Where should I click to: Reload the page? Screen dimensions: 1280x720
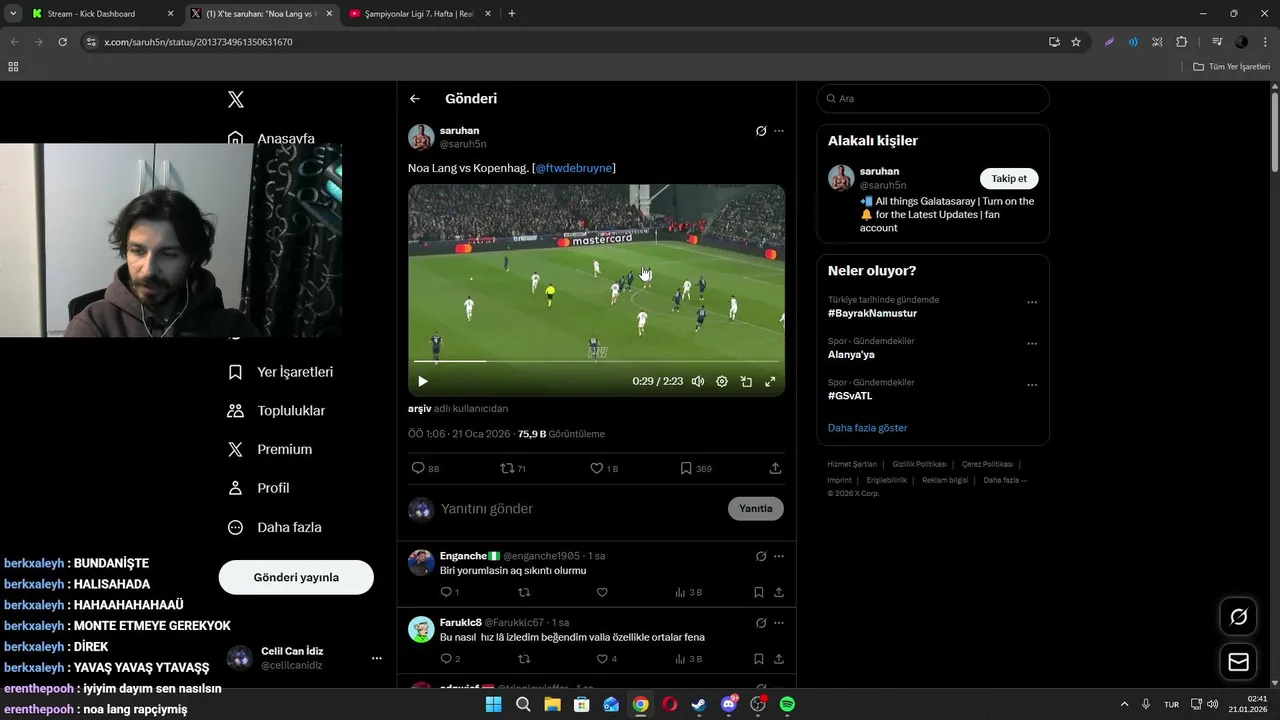point(62,42)
